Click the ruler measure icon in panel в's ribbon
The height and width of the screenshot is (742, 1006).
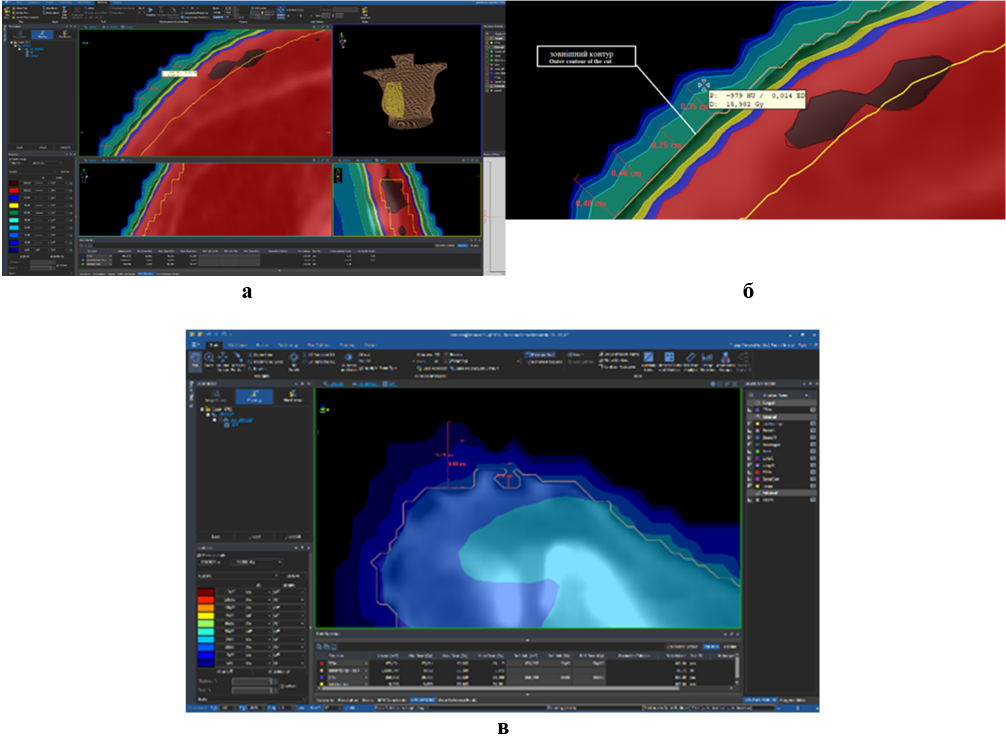pyautogui.click(x=689, y=358)
